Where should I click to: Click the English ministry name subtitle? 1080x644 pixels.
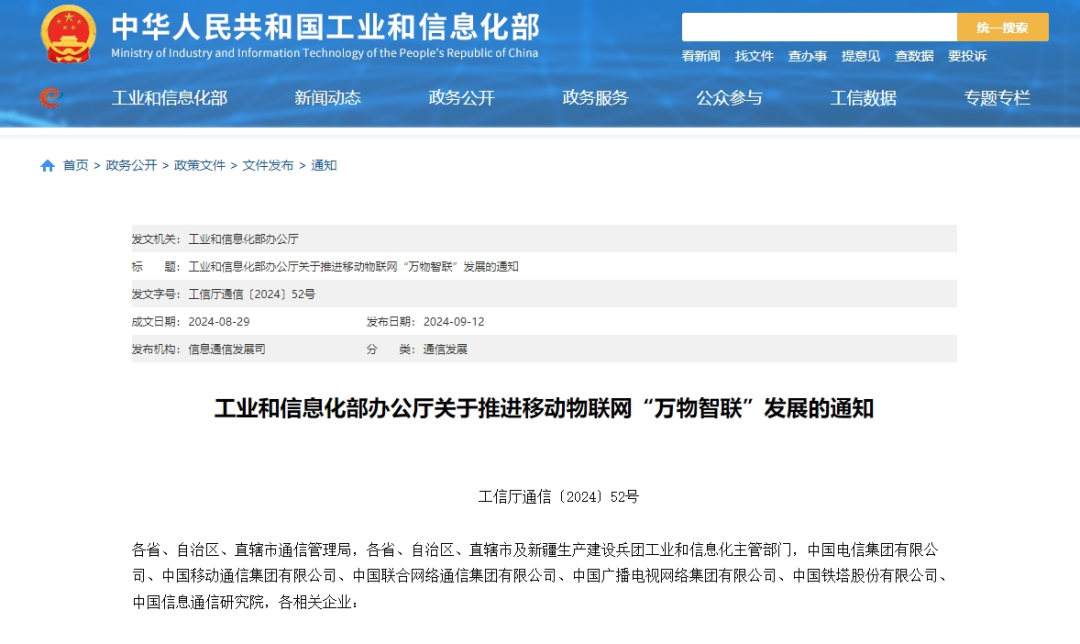point(324,53)
